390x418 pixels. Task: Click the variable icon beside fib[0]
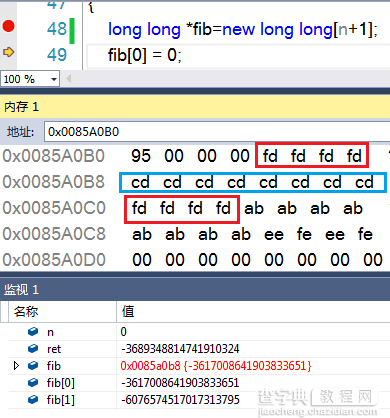pos(33,382)
